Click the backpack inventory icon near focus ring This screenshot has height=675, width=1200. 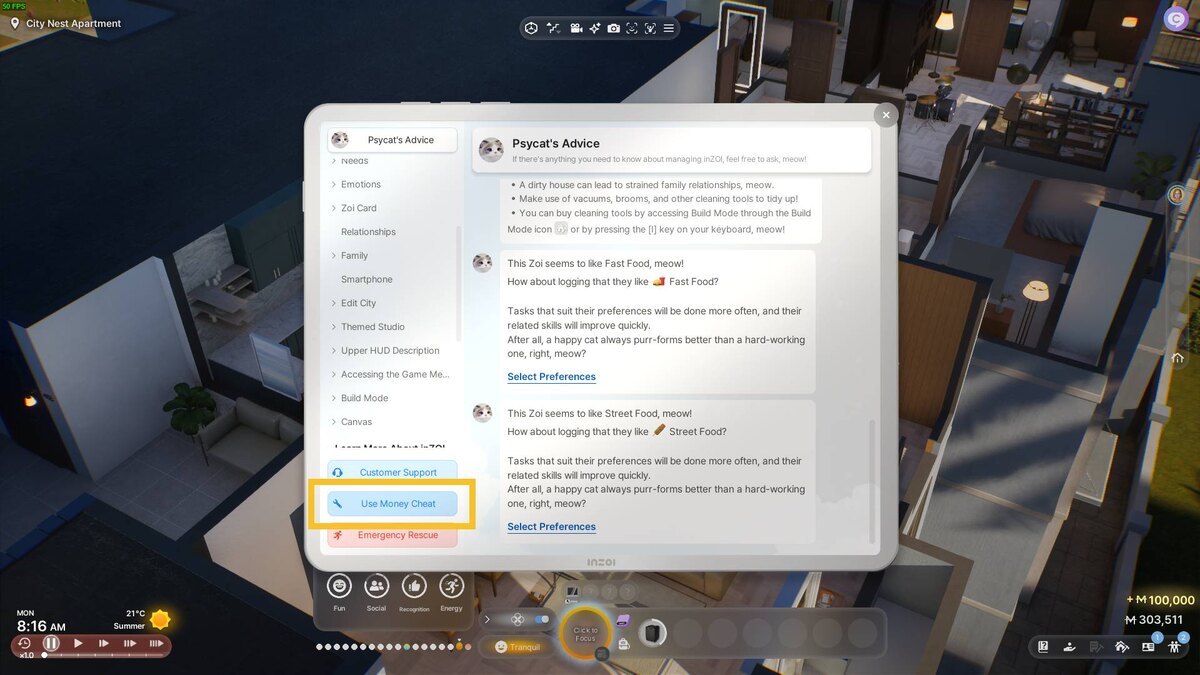click(x=624, y=644)
